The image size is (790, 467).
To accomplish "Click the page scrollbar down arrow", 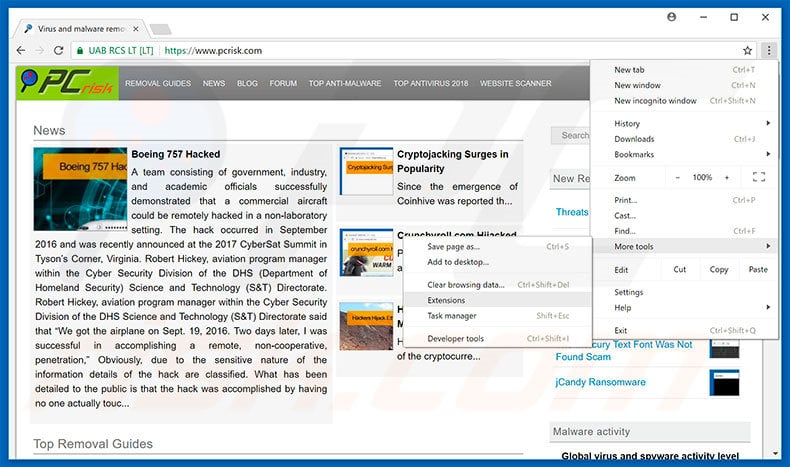I will (x=775, y=453).
